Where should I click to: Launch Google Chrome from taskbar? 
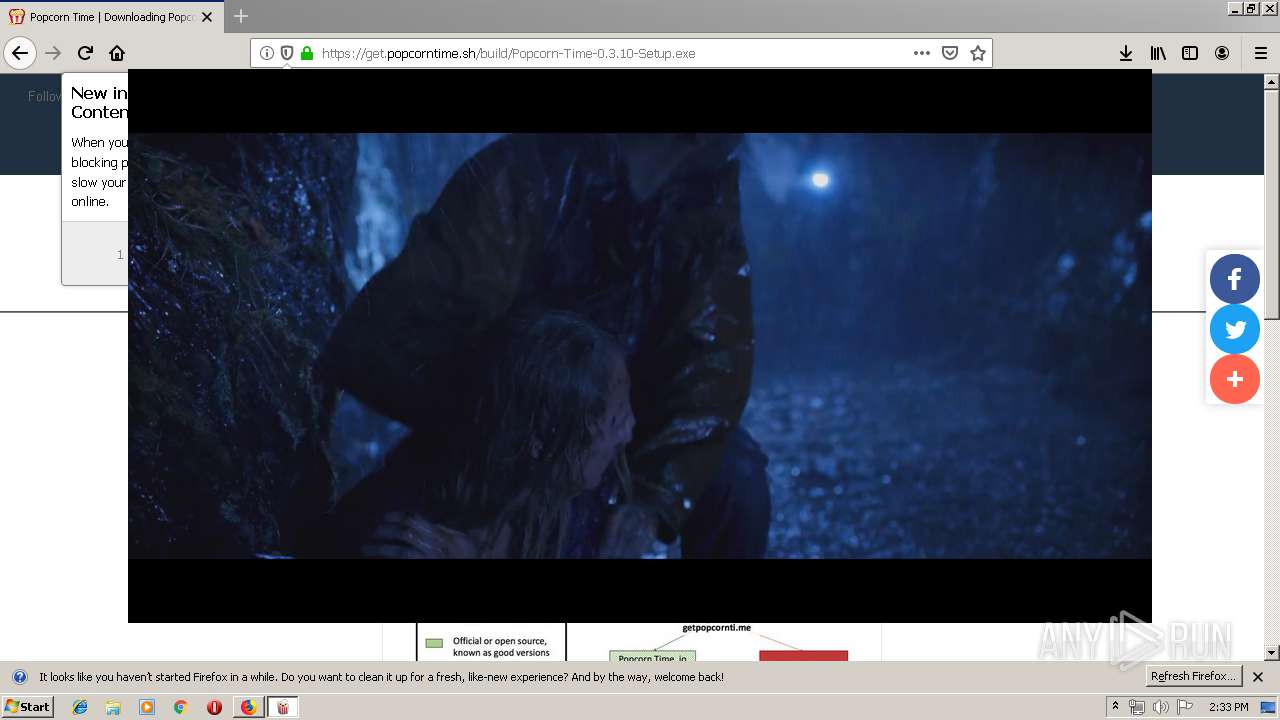pyautogui.click(x=180, y=707)
